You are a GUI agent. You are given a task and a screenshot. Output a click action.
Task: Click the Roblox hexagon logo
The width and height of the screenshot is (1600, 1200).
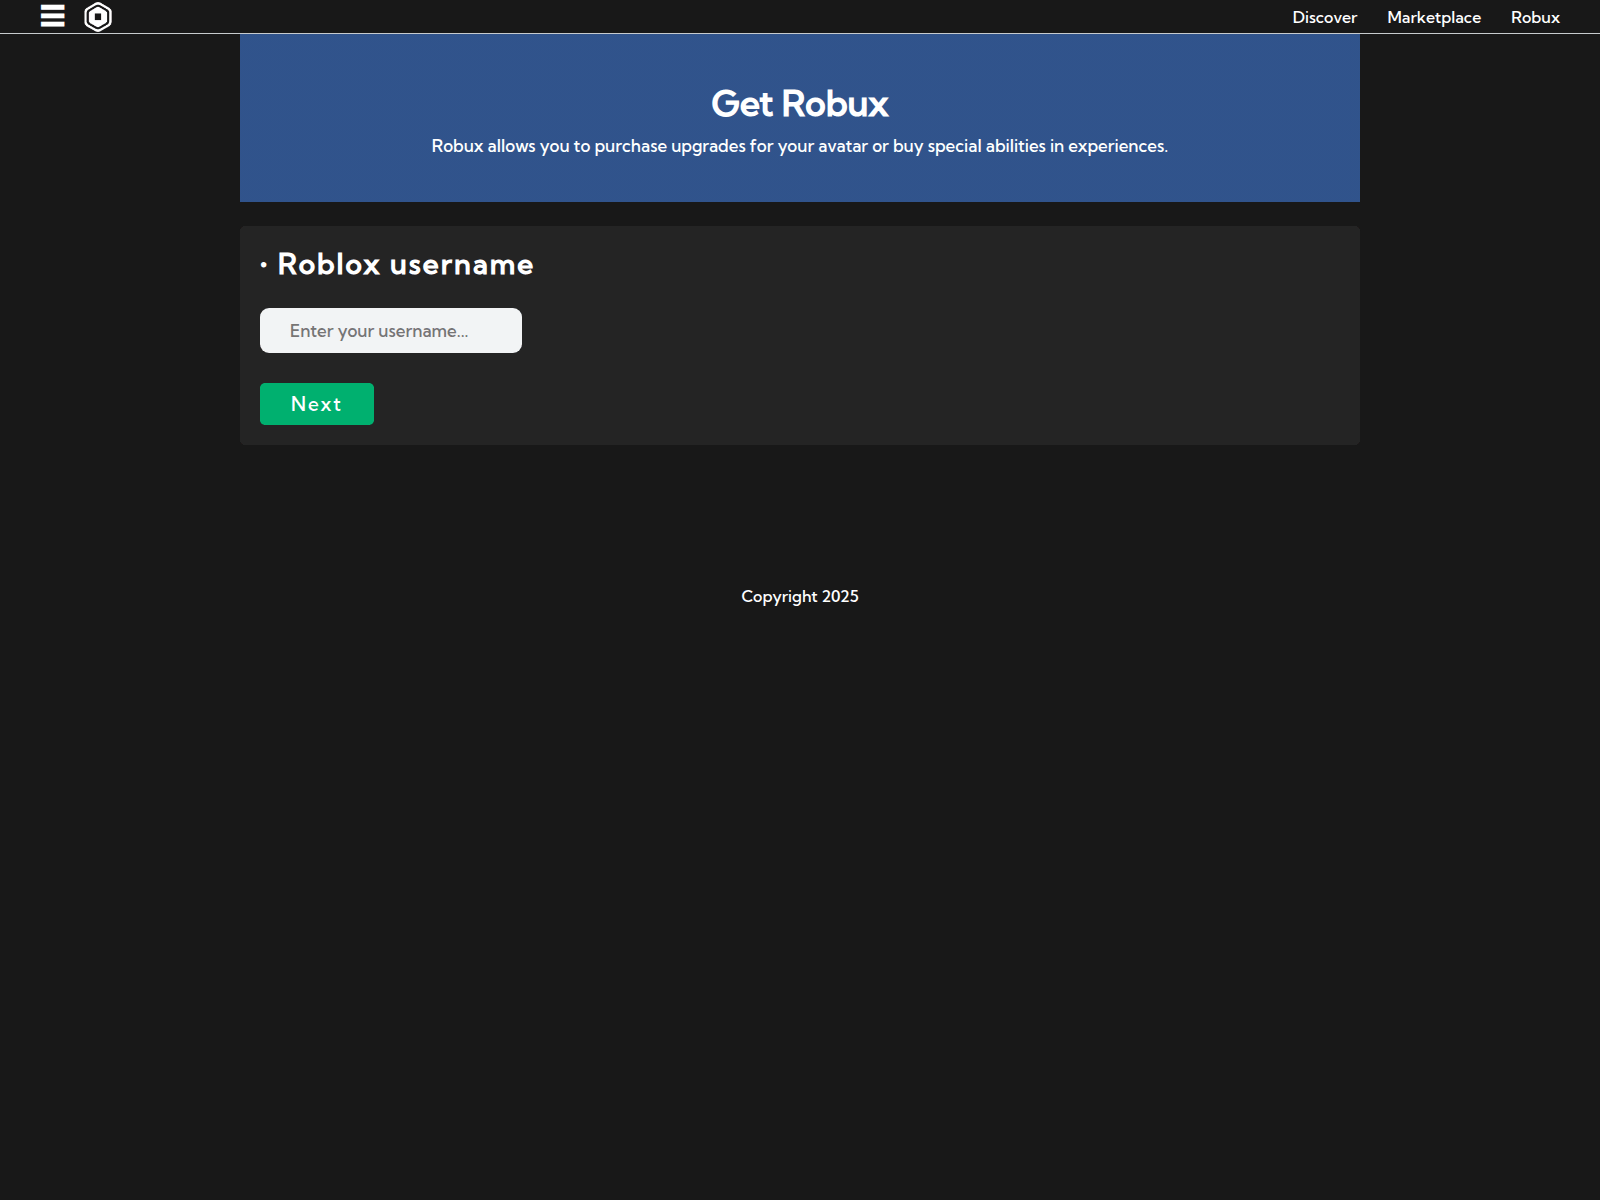click(x=98, y=17)
